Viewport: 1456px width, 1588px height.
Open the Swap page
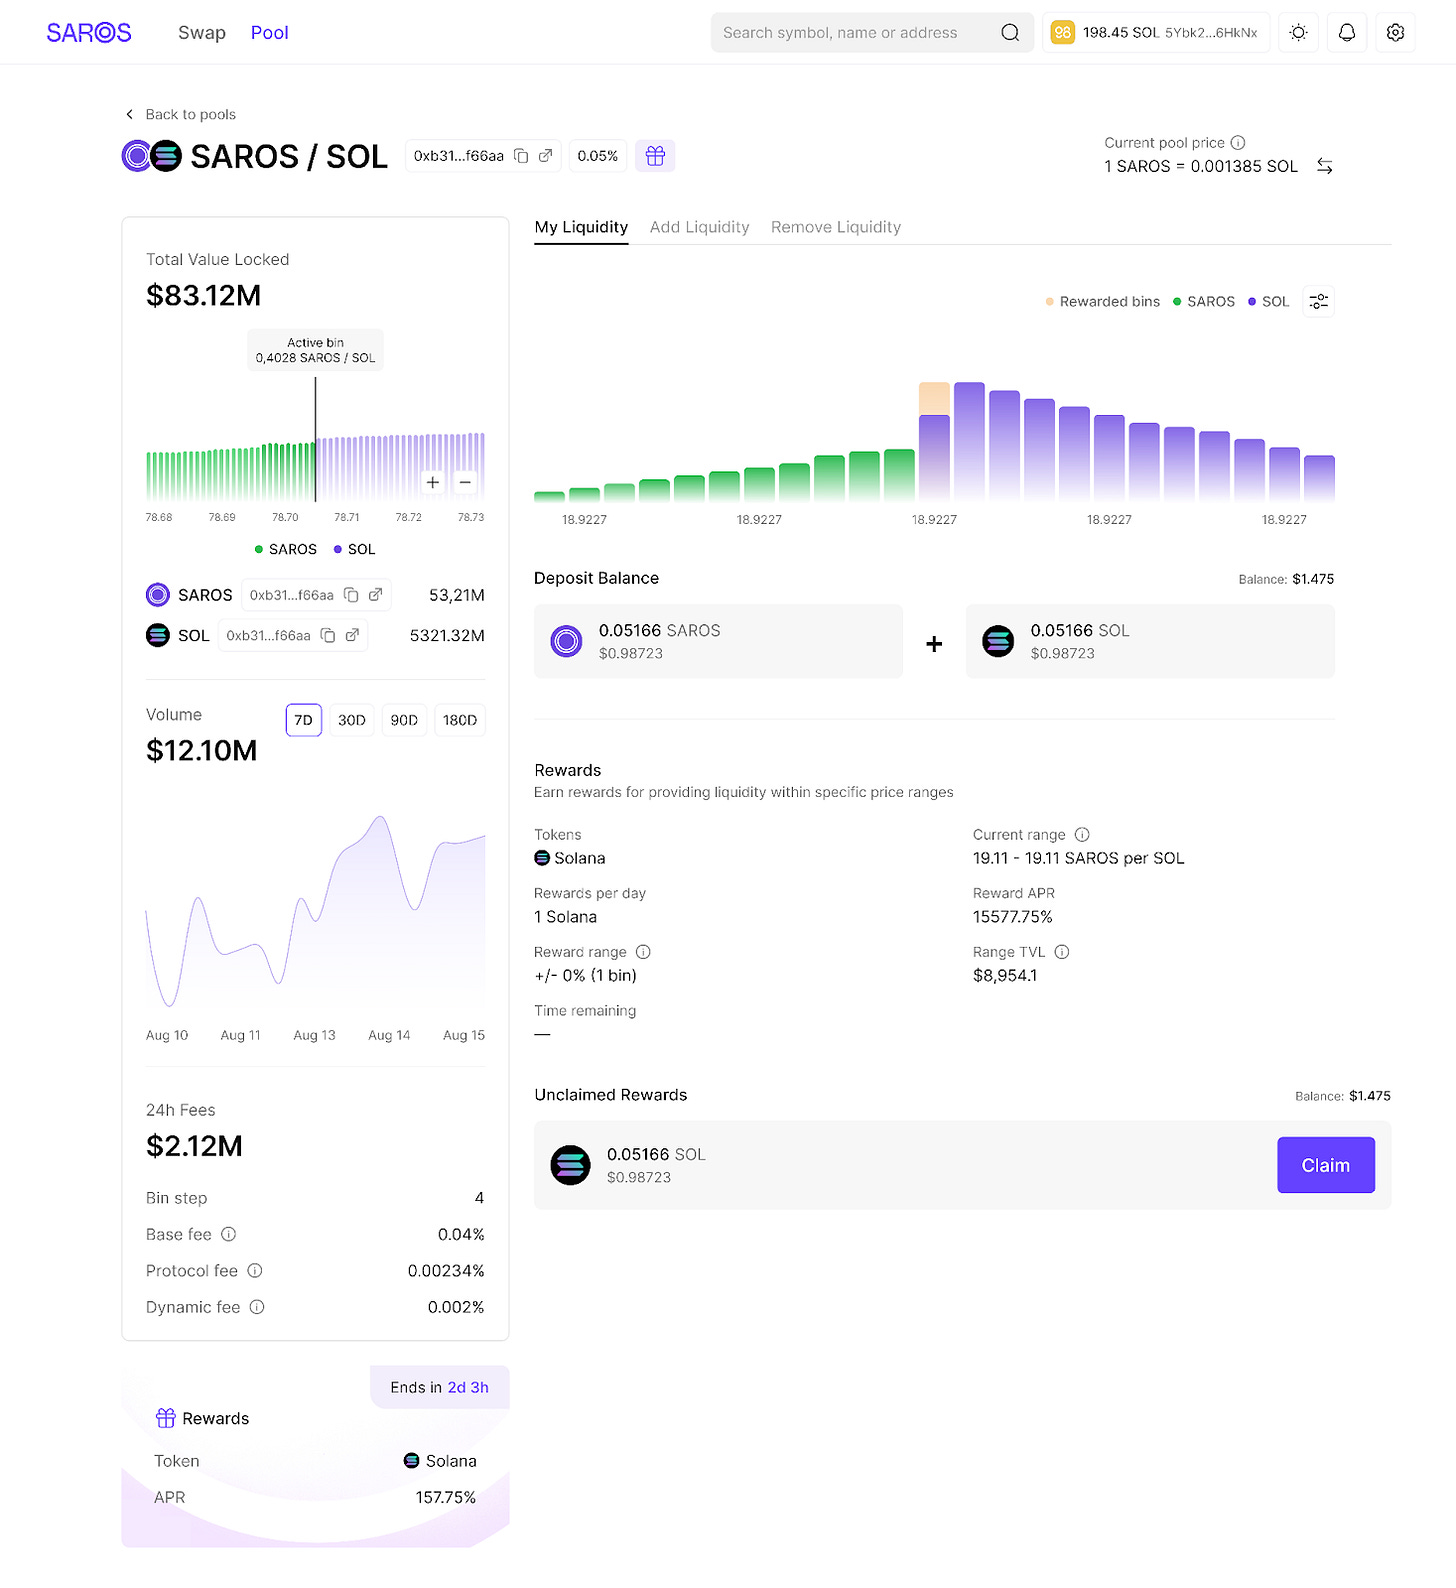point(202,33)
